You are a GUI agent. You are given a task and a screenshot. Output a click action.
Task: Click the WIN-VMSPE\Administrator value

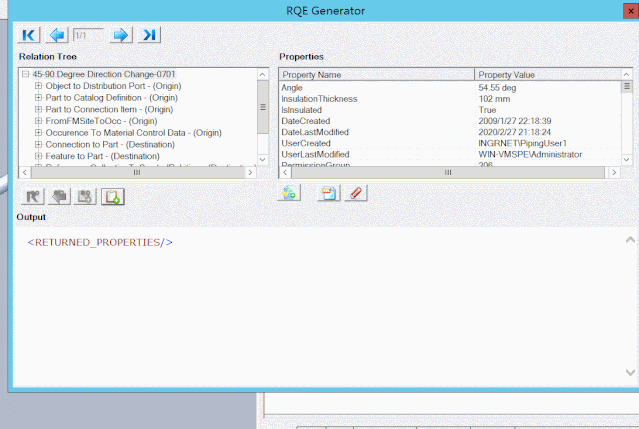click(530, 154)
